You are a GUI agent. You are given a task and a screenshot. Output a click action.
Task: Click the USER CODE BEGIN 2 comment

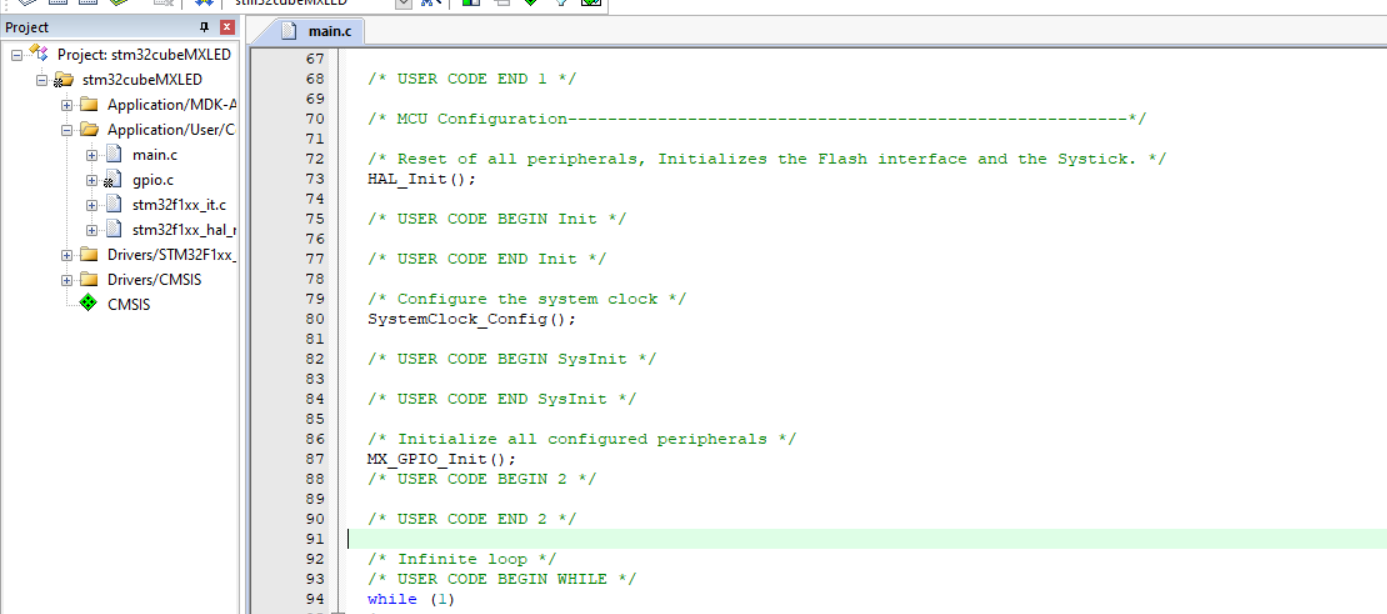[481, 479]
